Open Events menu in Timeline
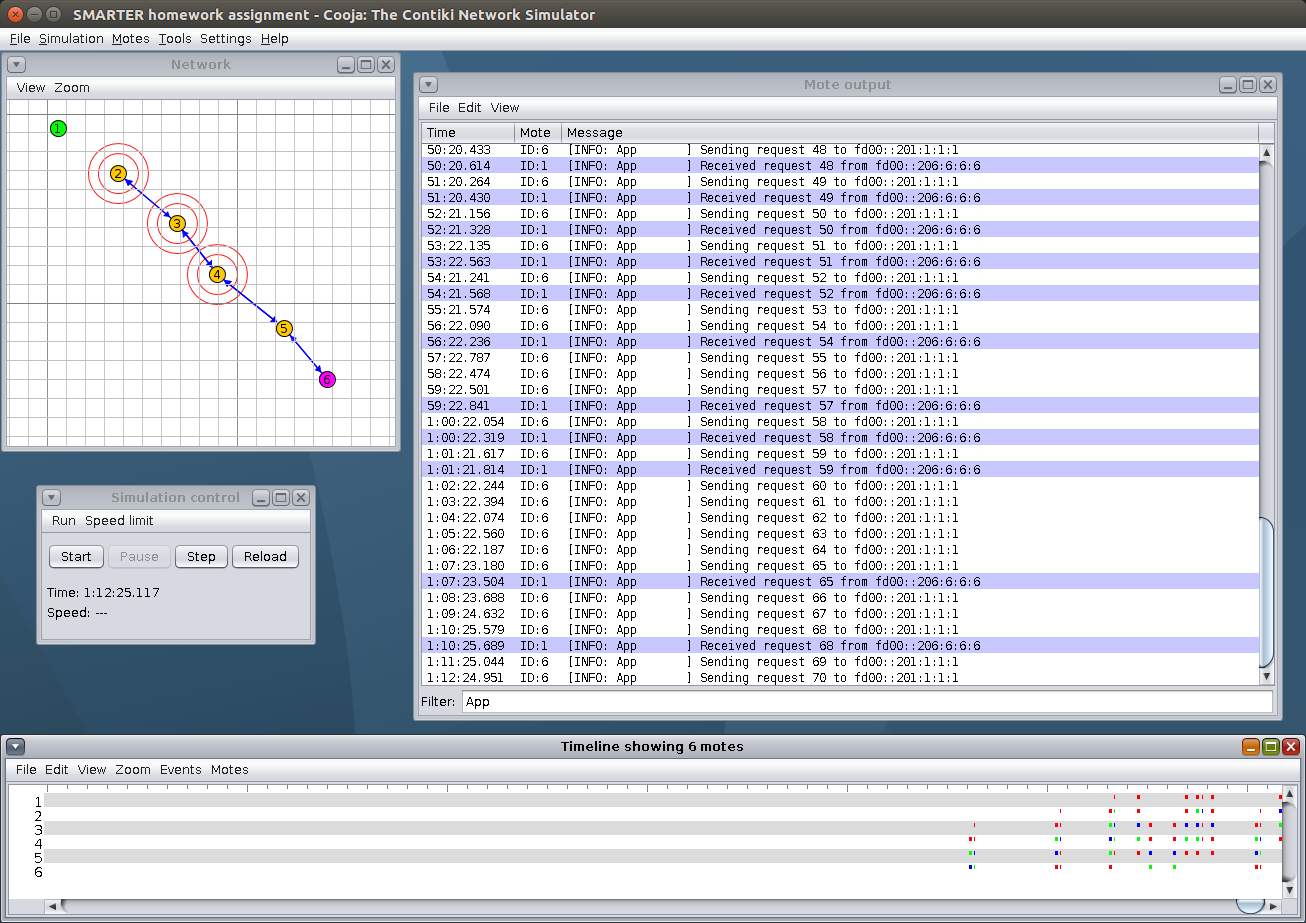 click(181, 770)
